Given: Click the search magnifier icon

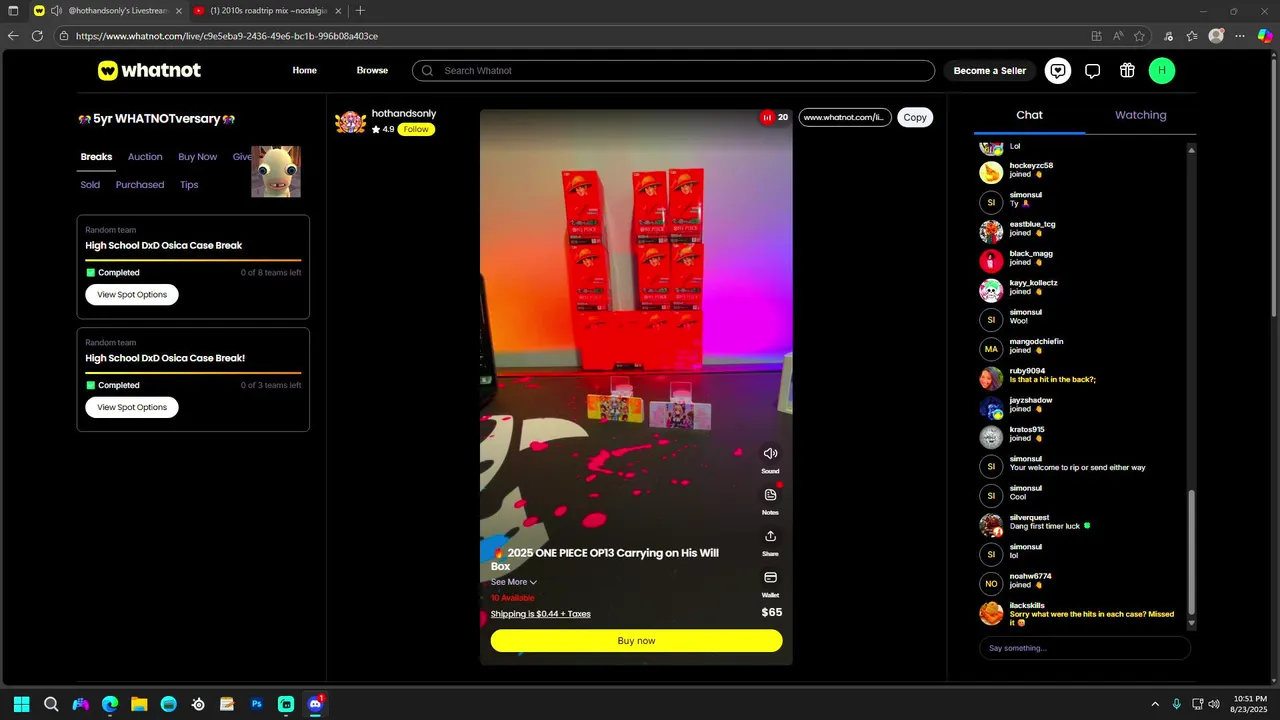Looking at the screenshot, I should coord(427,71).
